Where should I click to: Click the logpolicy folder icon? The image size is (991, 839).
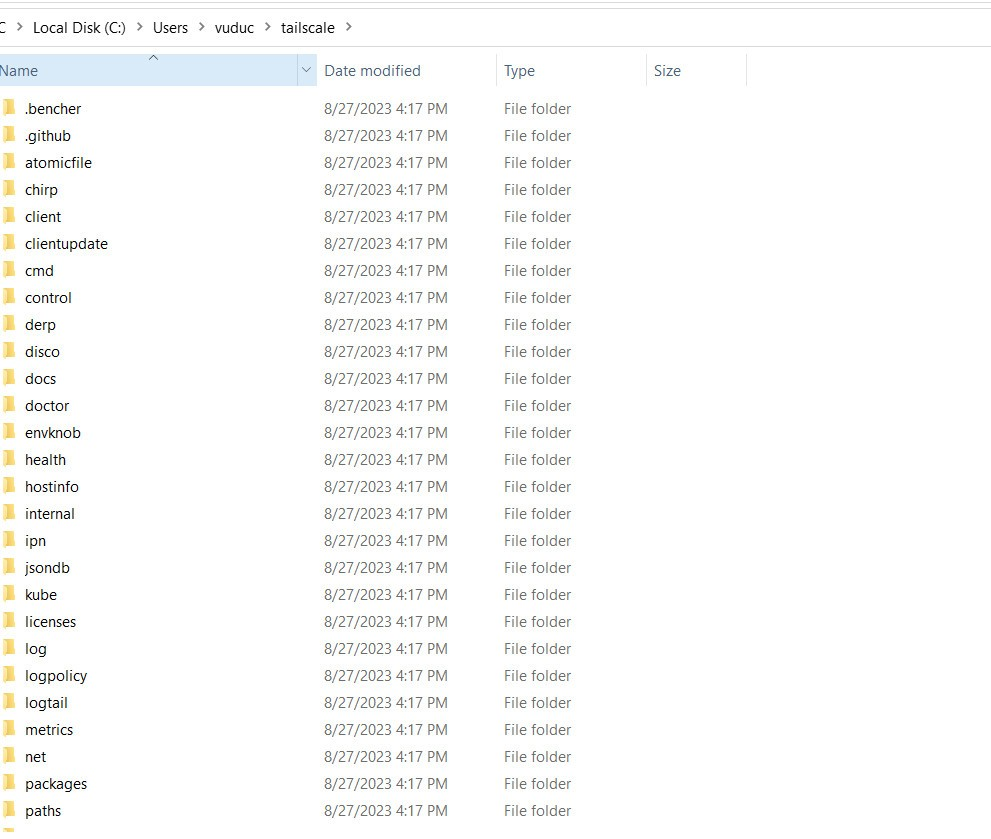coord(9,675)
